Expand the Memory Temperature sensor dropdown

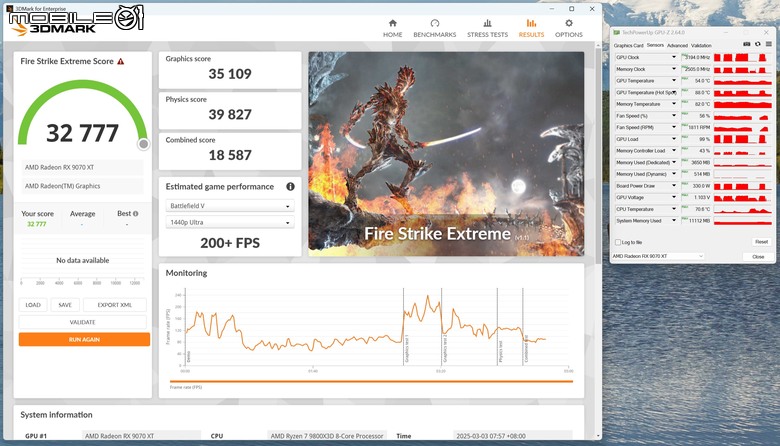click(674, 104)
